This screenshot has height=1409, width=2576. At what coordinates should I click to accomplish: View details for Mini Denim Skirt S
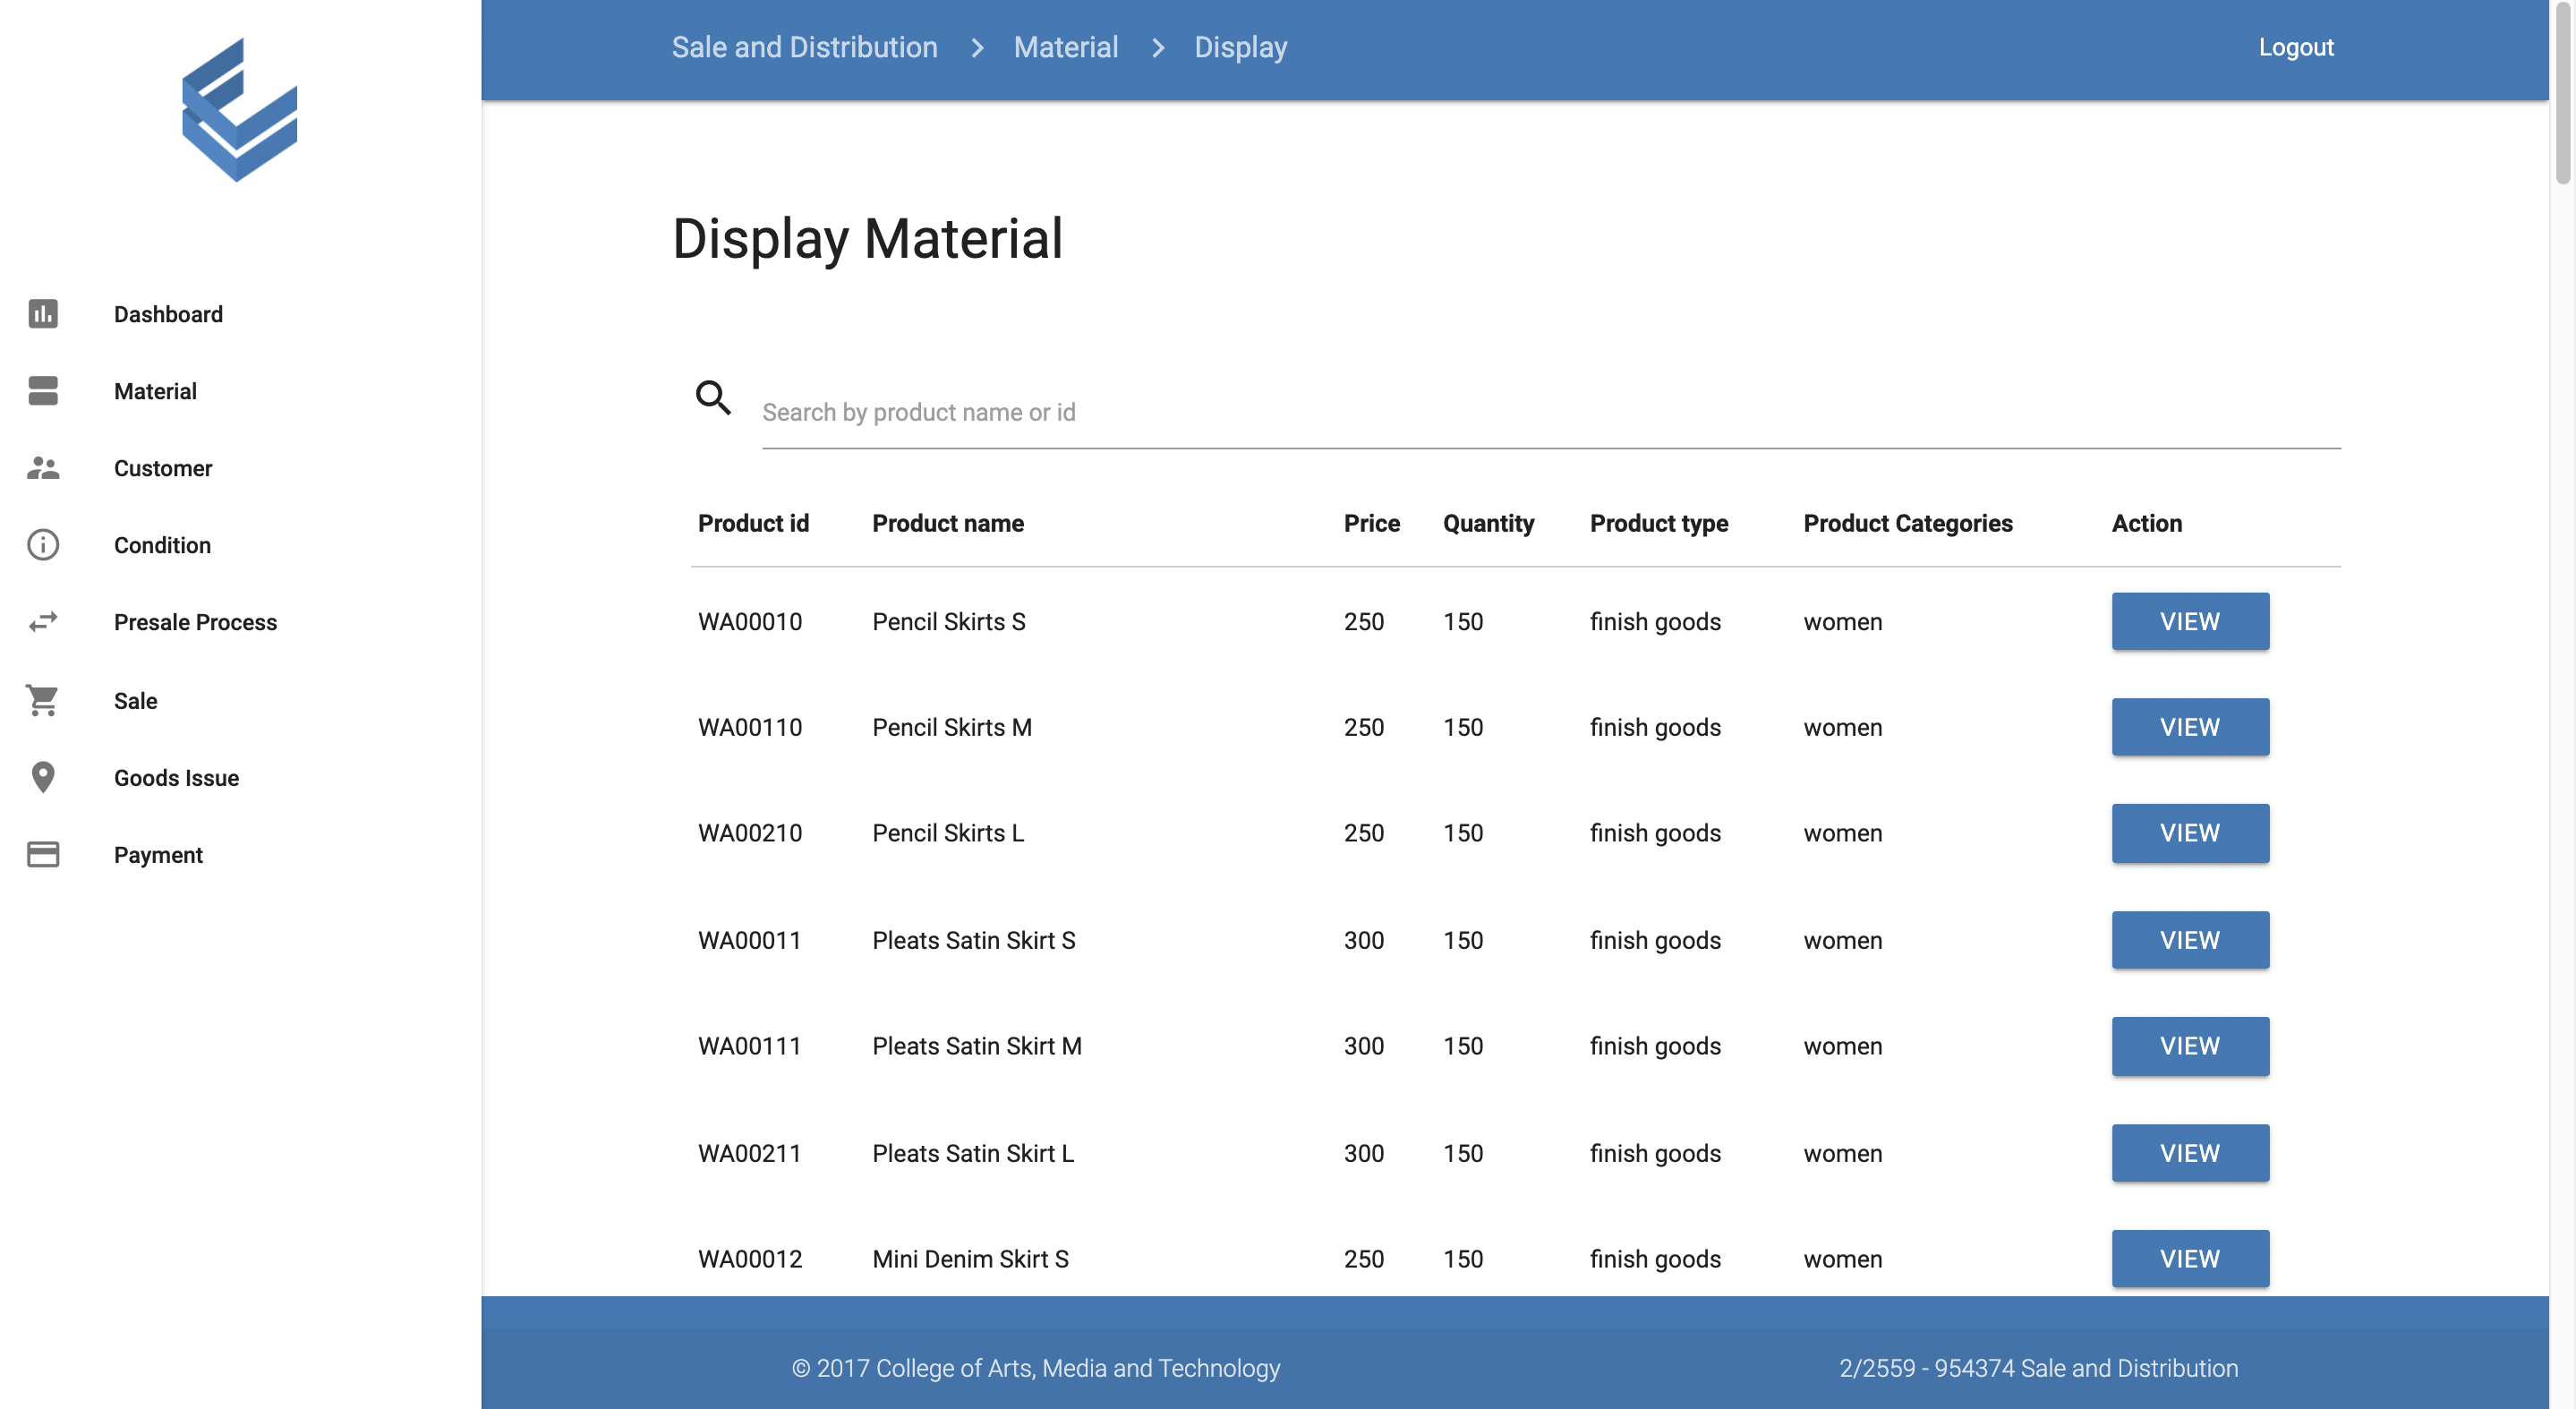[2190, 1259]
